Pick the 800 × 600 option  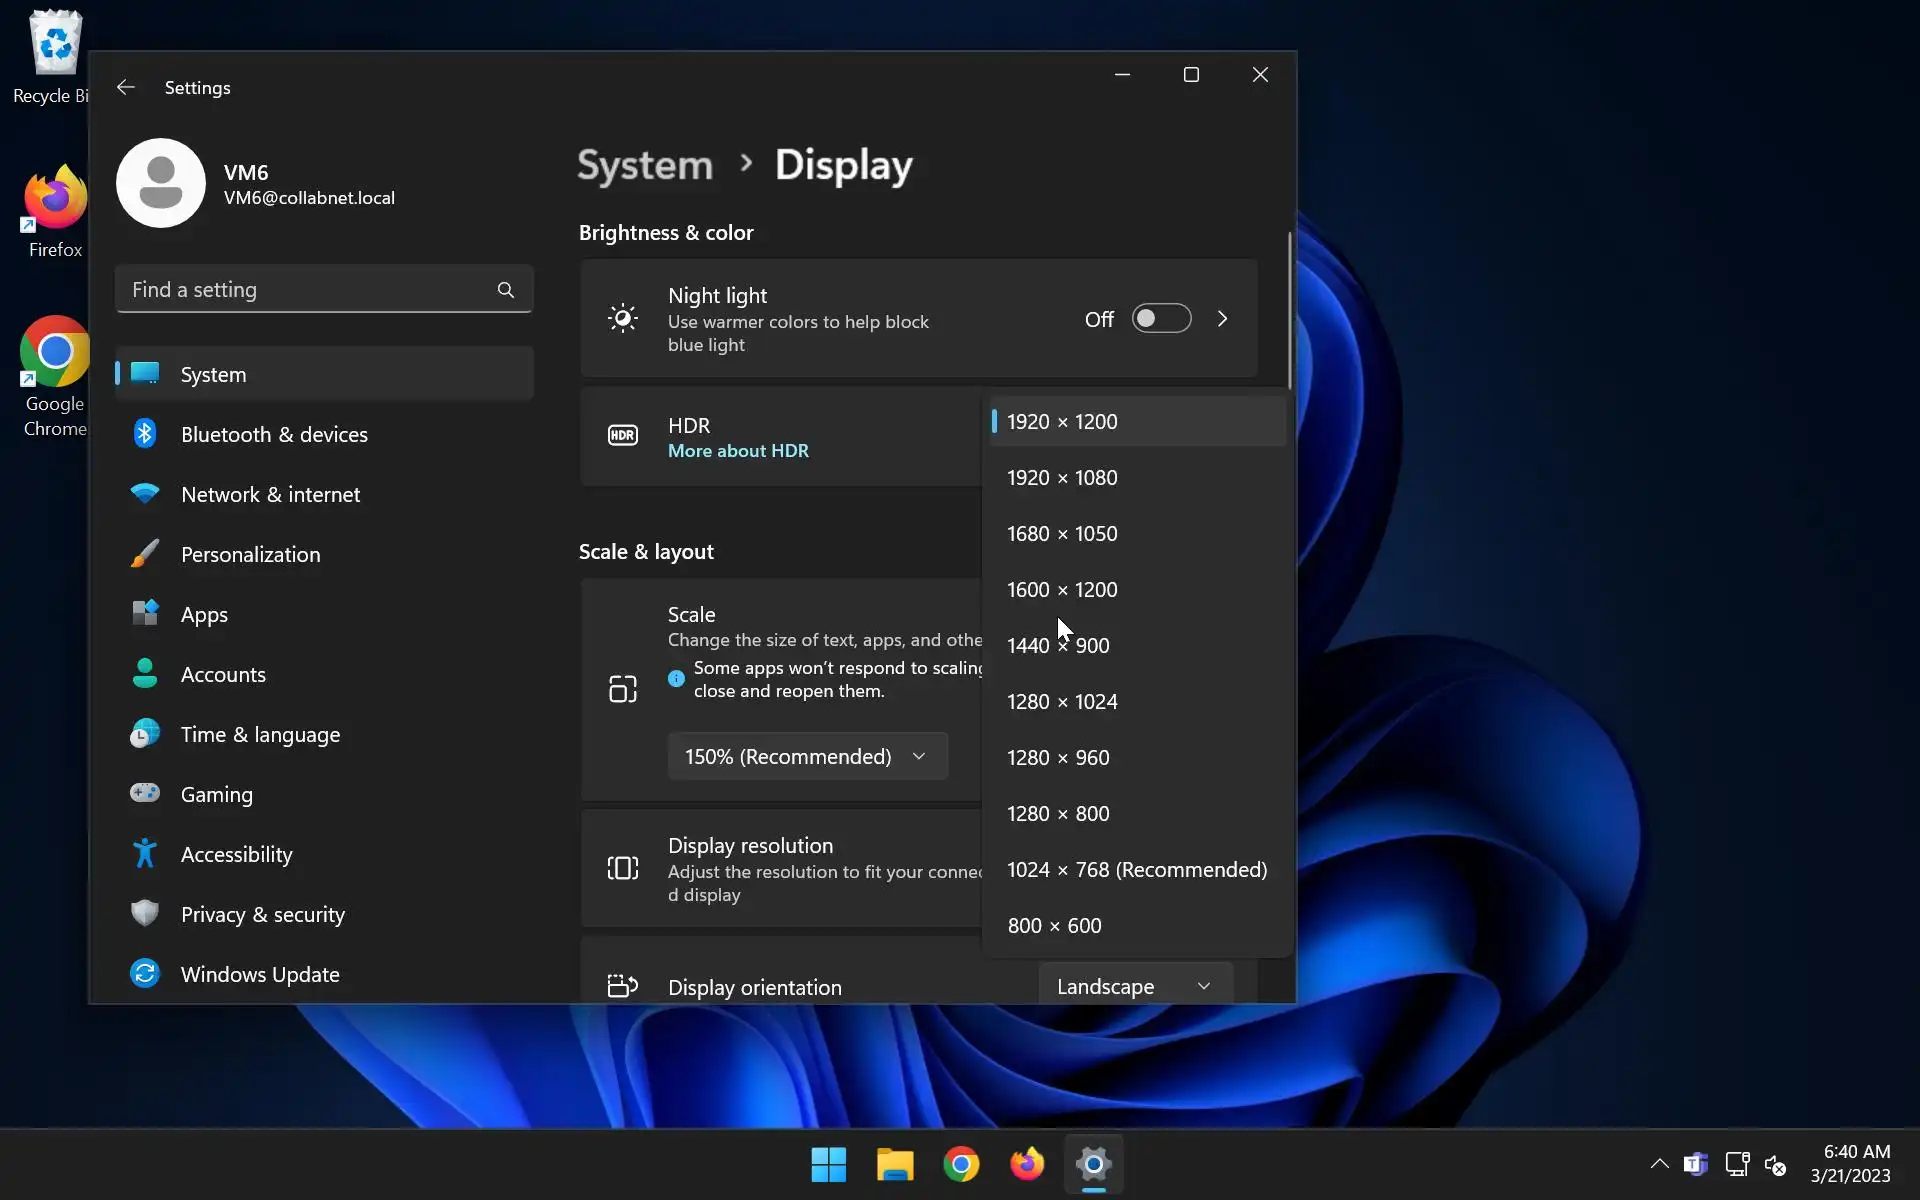pos(1054,926)
